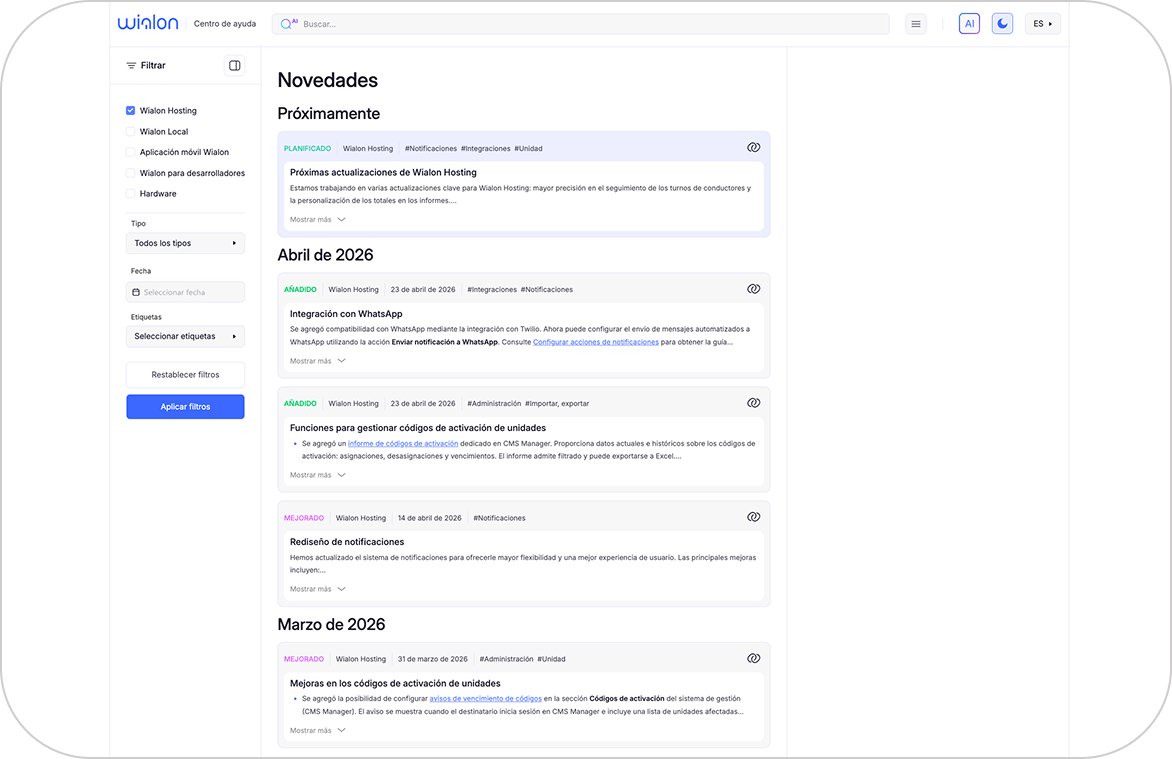1172x759 pixels.
Task: Copy link icon for Rediseño de notificaciones card
Action: click(753, 517)
